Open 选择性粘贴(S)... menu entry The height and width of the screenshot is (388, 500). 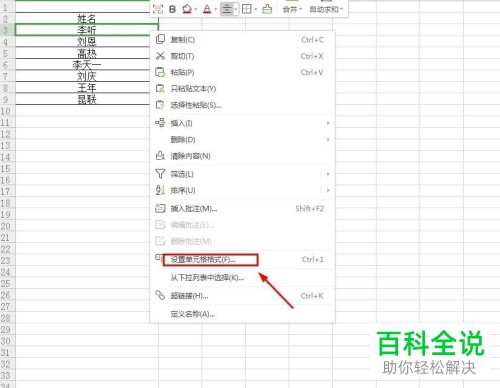pos(242,105)
